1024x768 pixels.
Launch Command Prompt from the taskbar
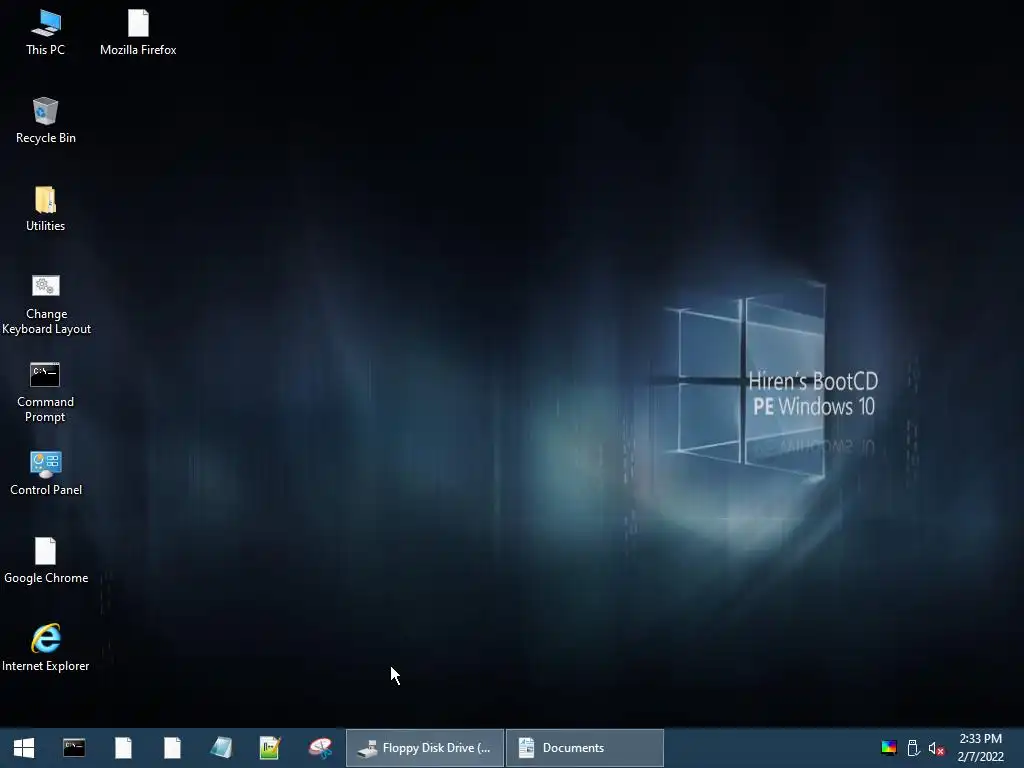(x=74, y=748)
